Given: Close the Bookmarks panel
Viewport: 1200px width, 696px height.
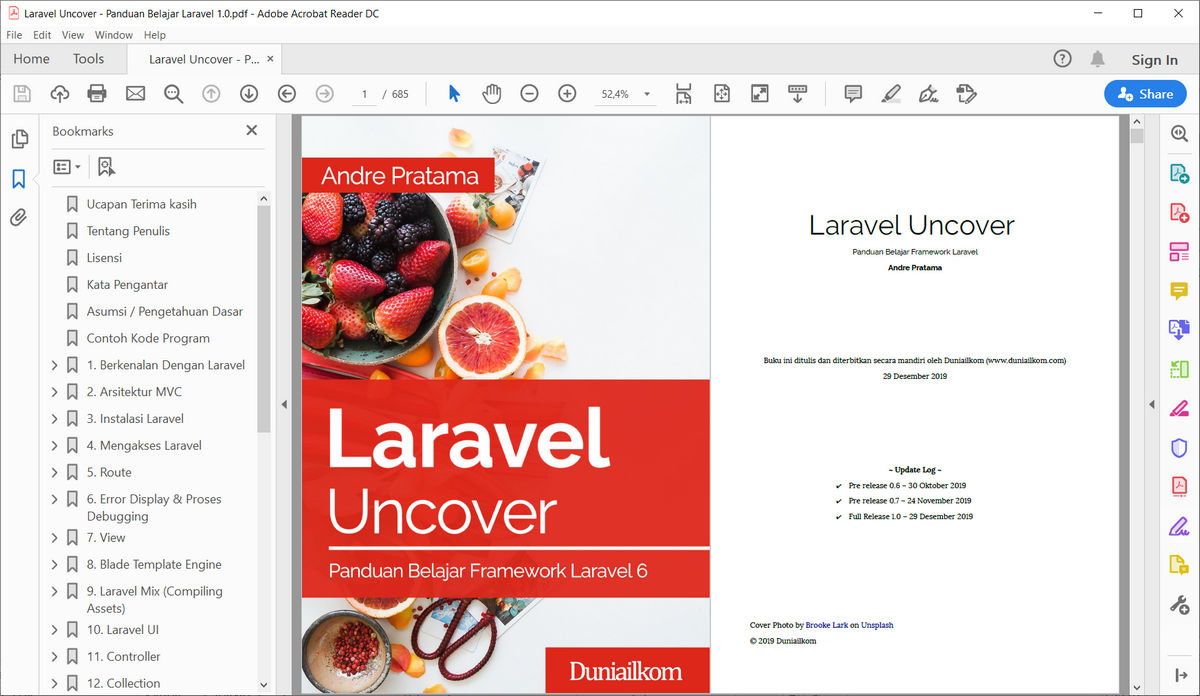Looking at the screenshot, I should click(252, 130).
